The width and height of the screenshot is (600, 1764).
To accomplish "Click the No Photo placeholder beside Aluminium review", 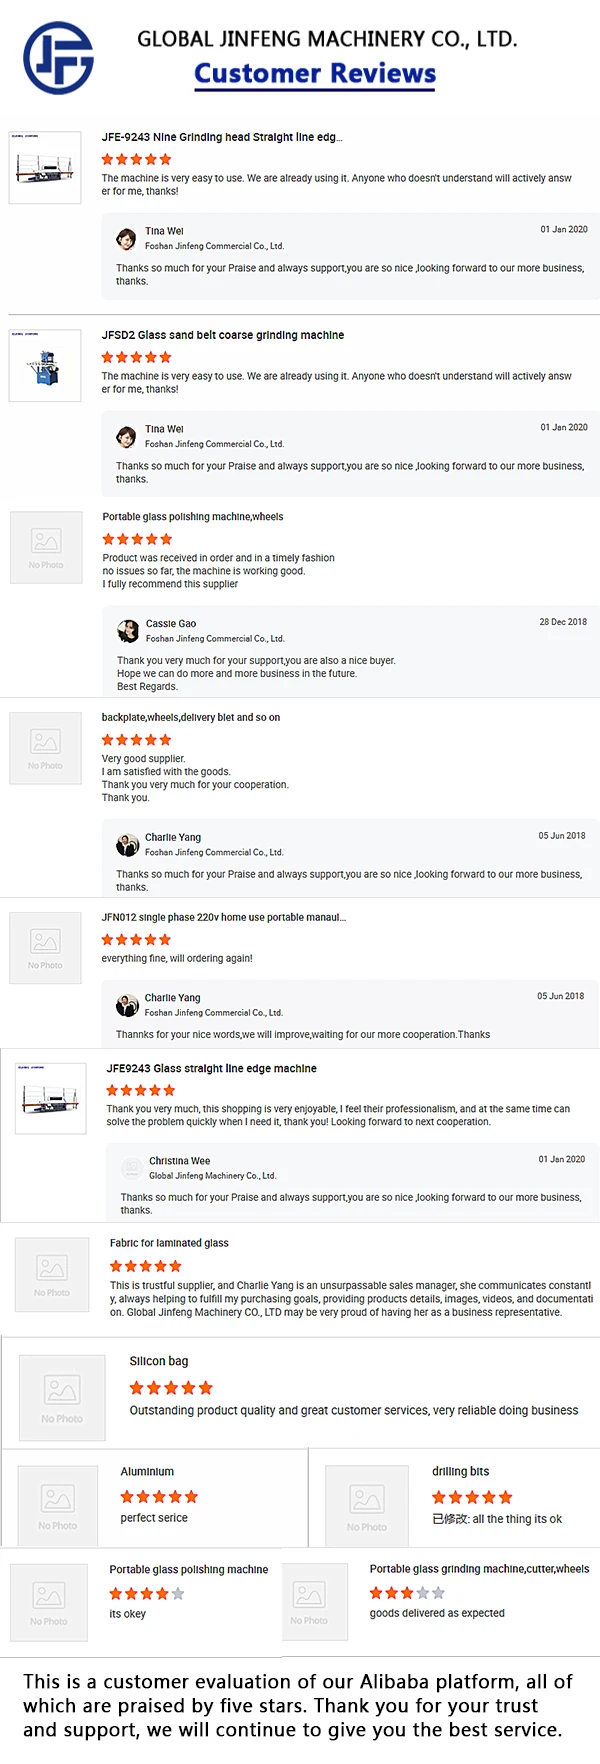I will click(57, 1505).
